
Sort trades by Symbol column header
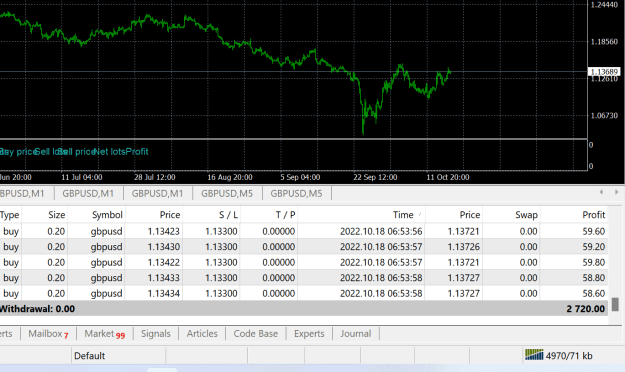click(107, 215)
